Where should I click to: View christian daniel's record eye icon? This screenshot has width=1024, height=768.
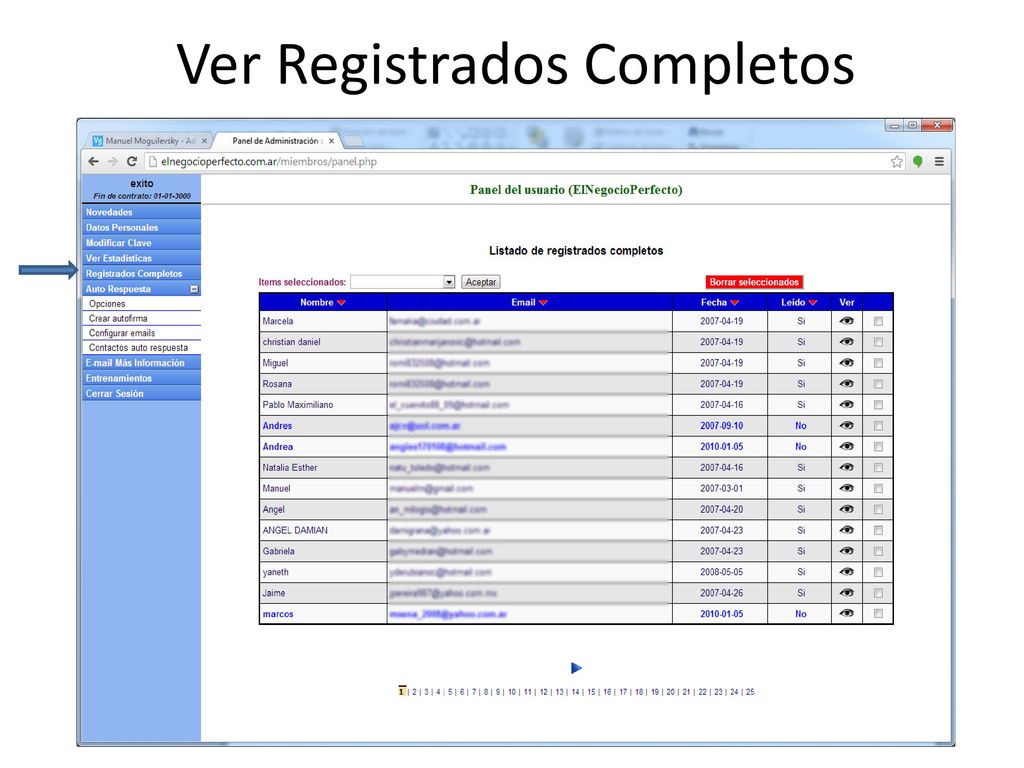(x=847, y=342)
